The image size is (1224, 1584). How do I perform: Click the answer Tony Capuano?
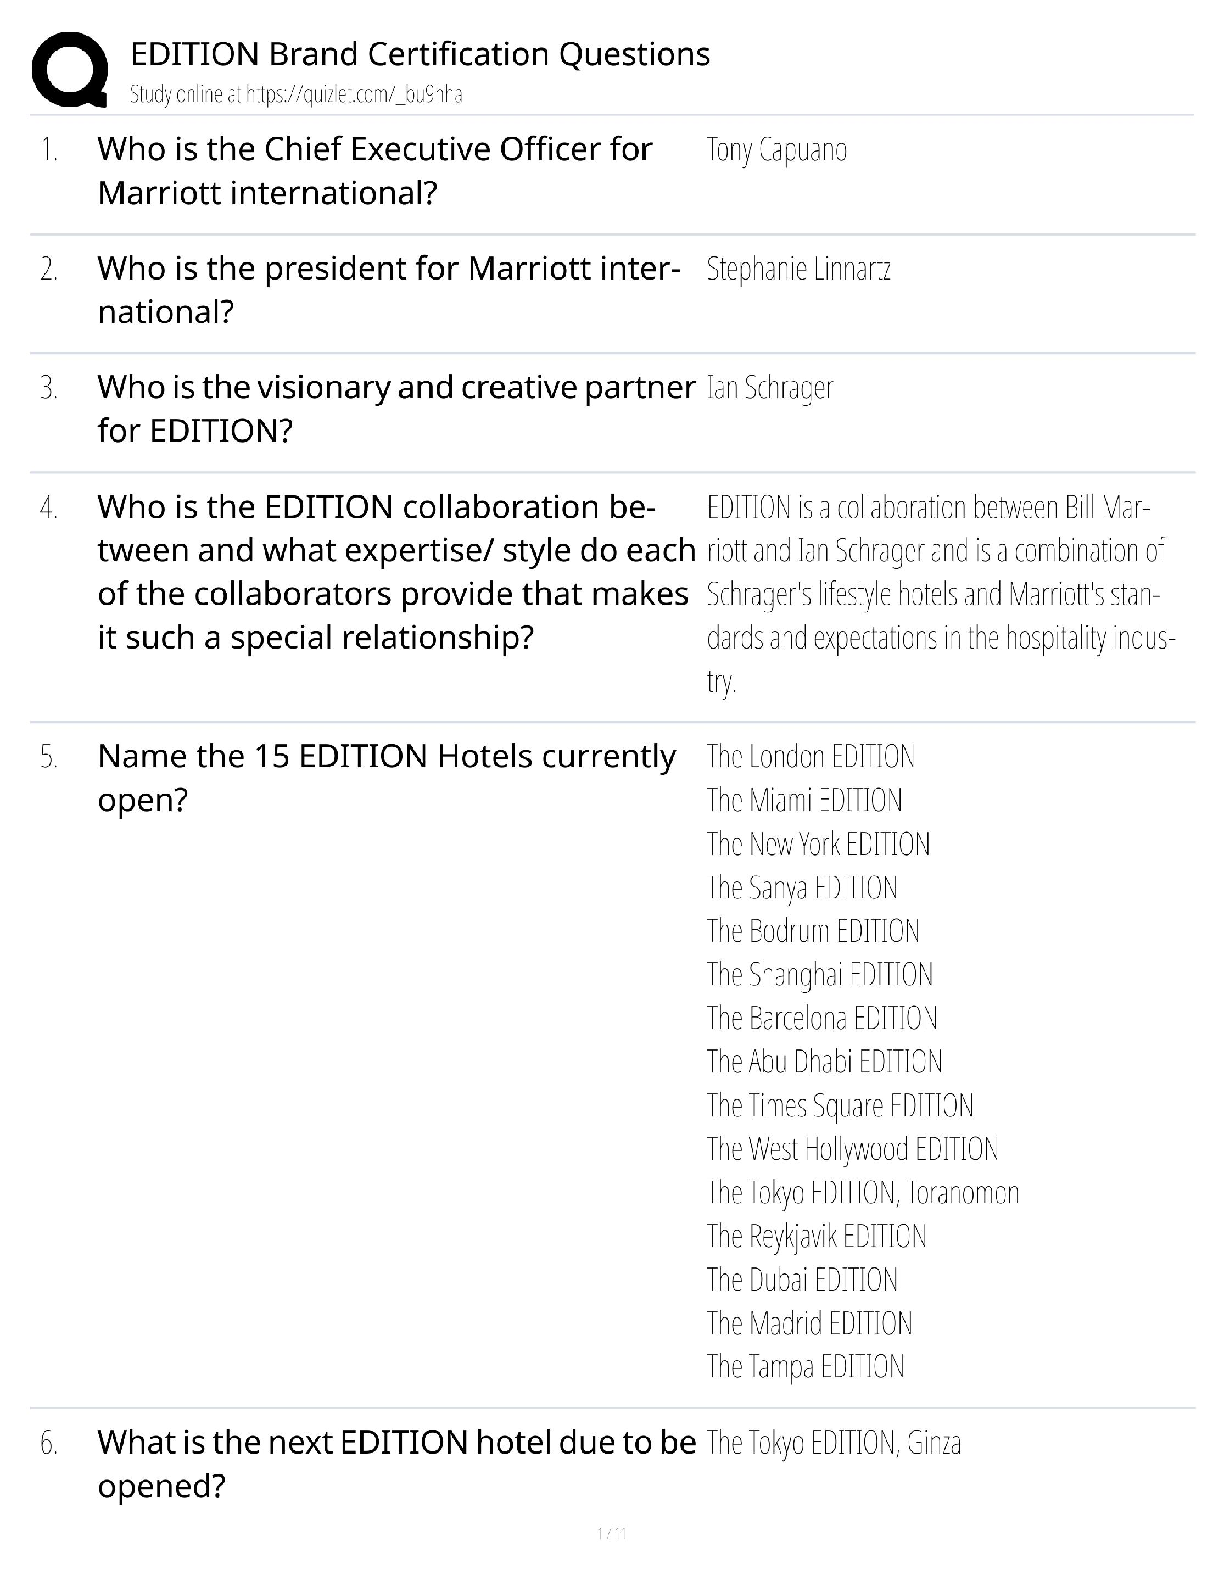click(776, 150)
